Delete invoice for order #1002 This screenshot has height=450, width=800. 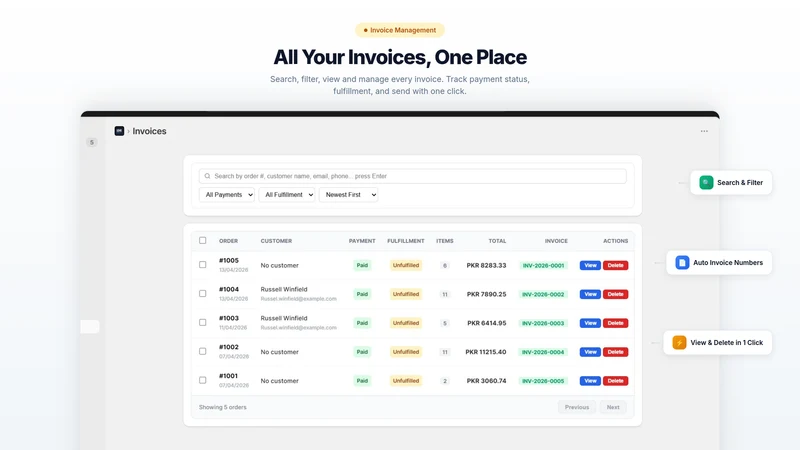(615, 352)
